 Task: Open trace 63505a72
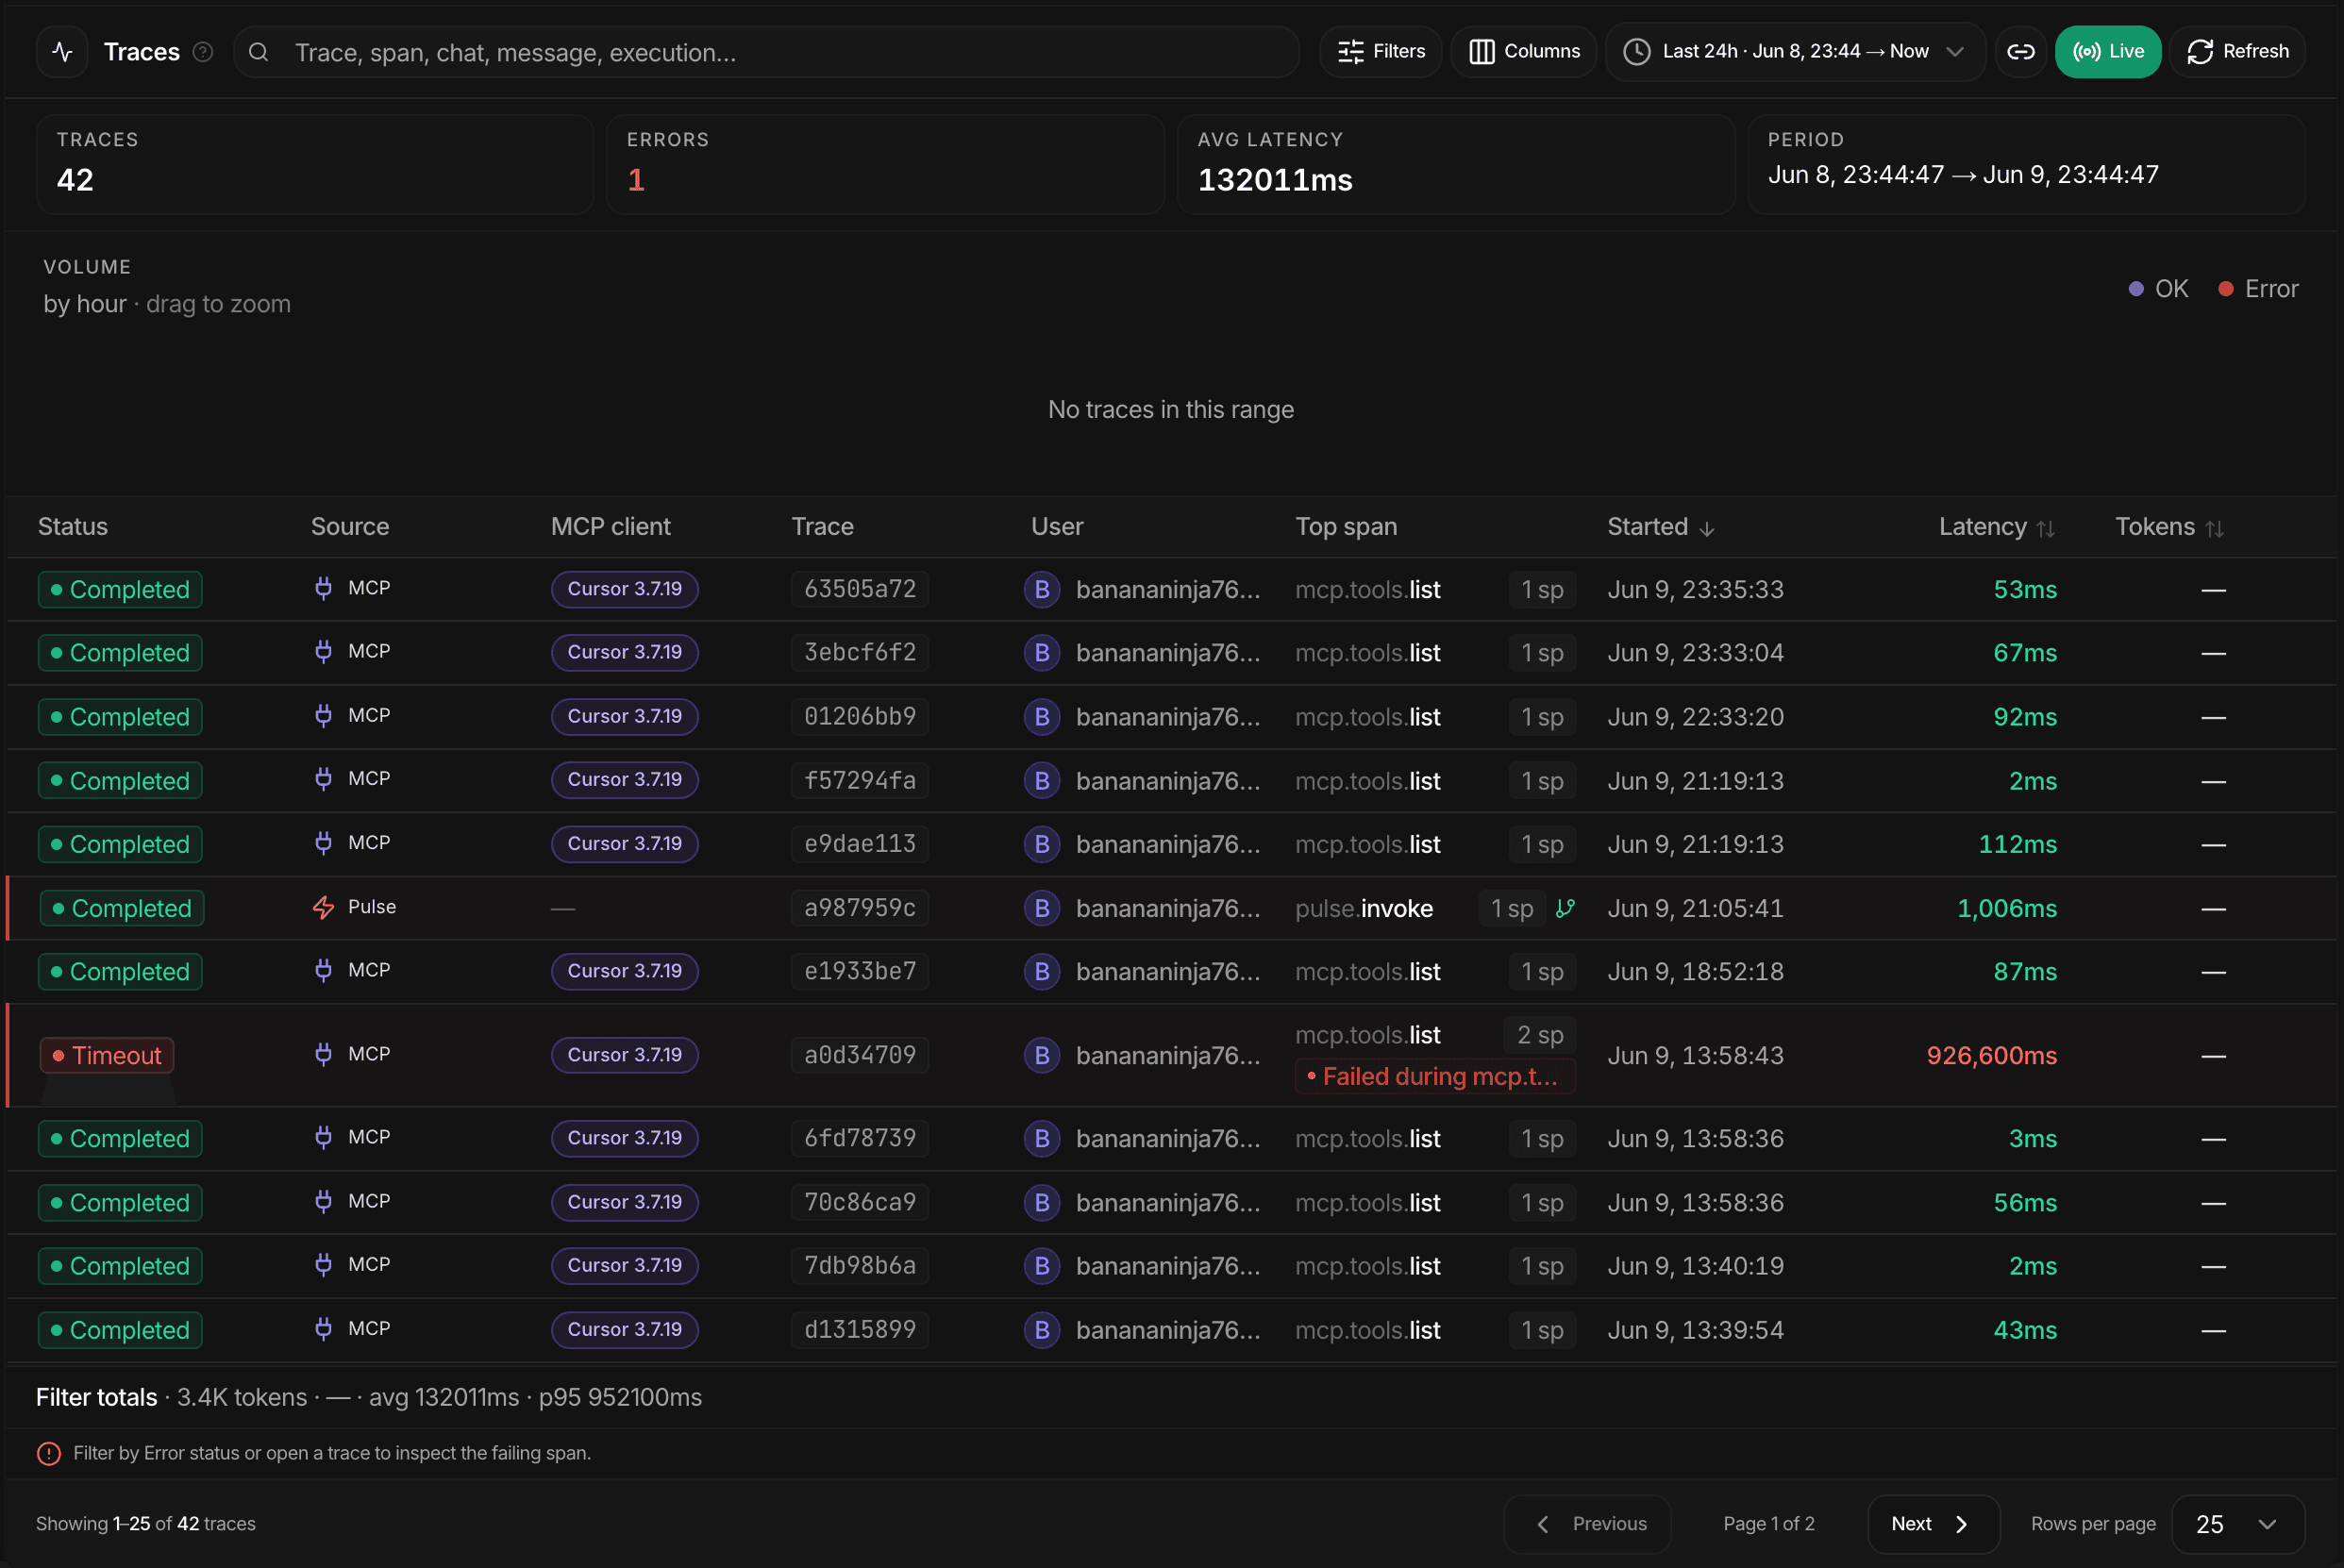pyautogui.click(x=860, y=589)
